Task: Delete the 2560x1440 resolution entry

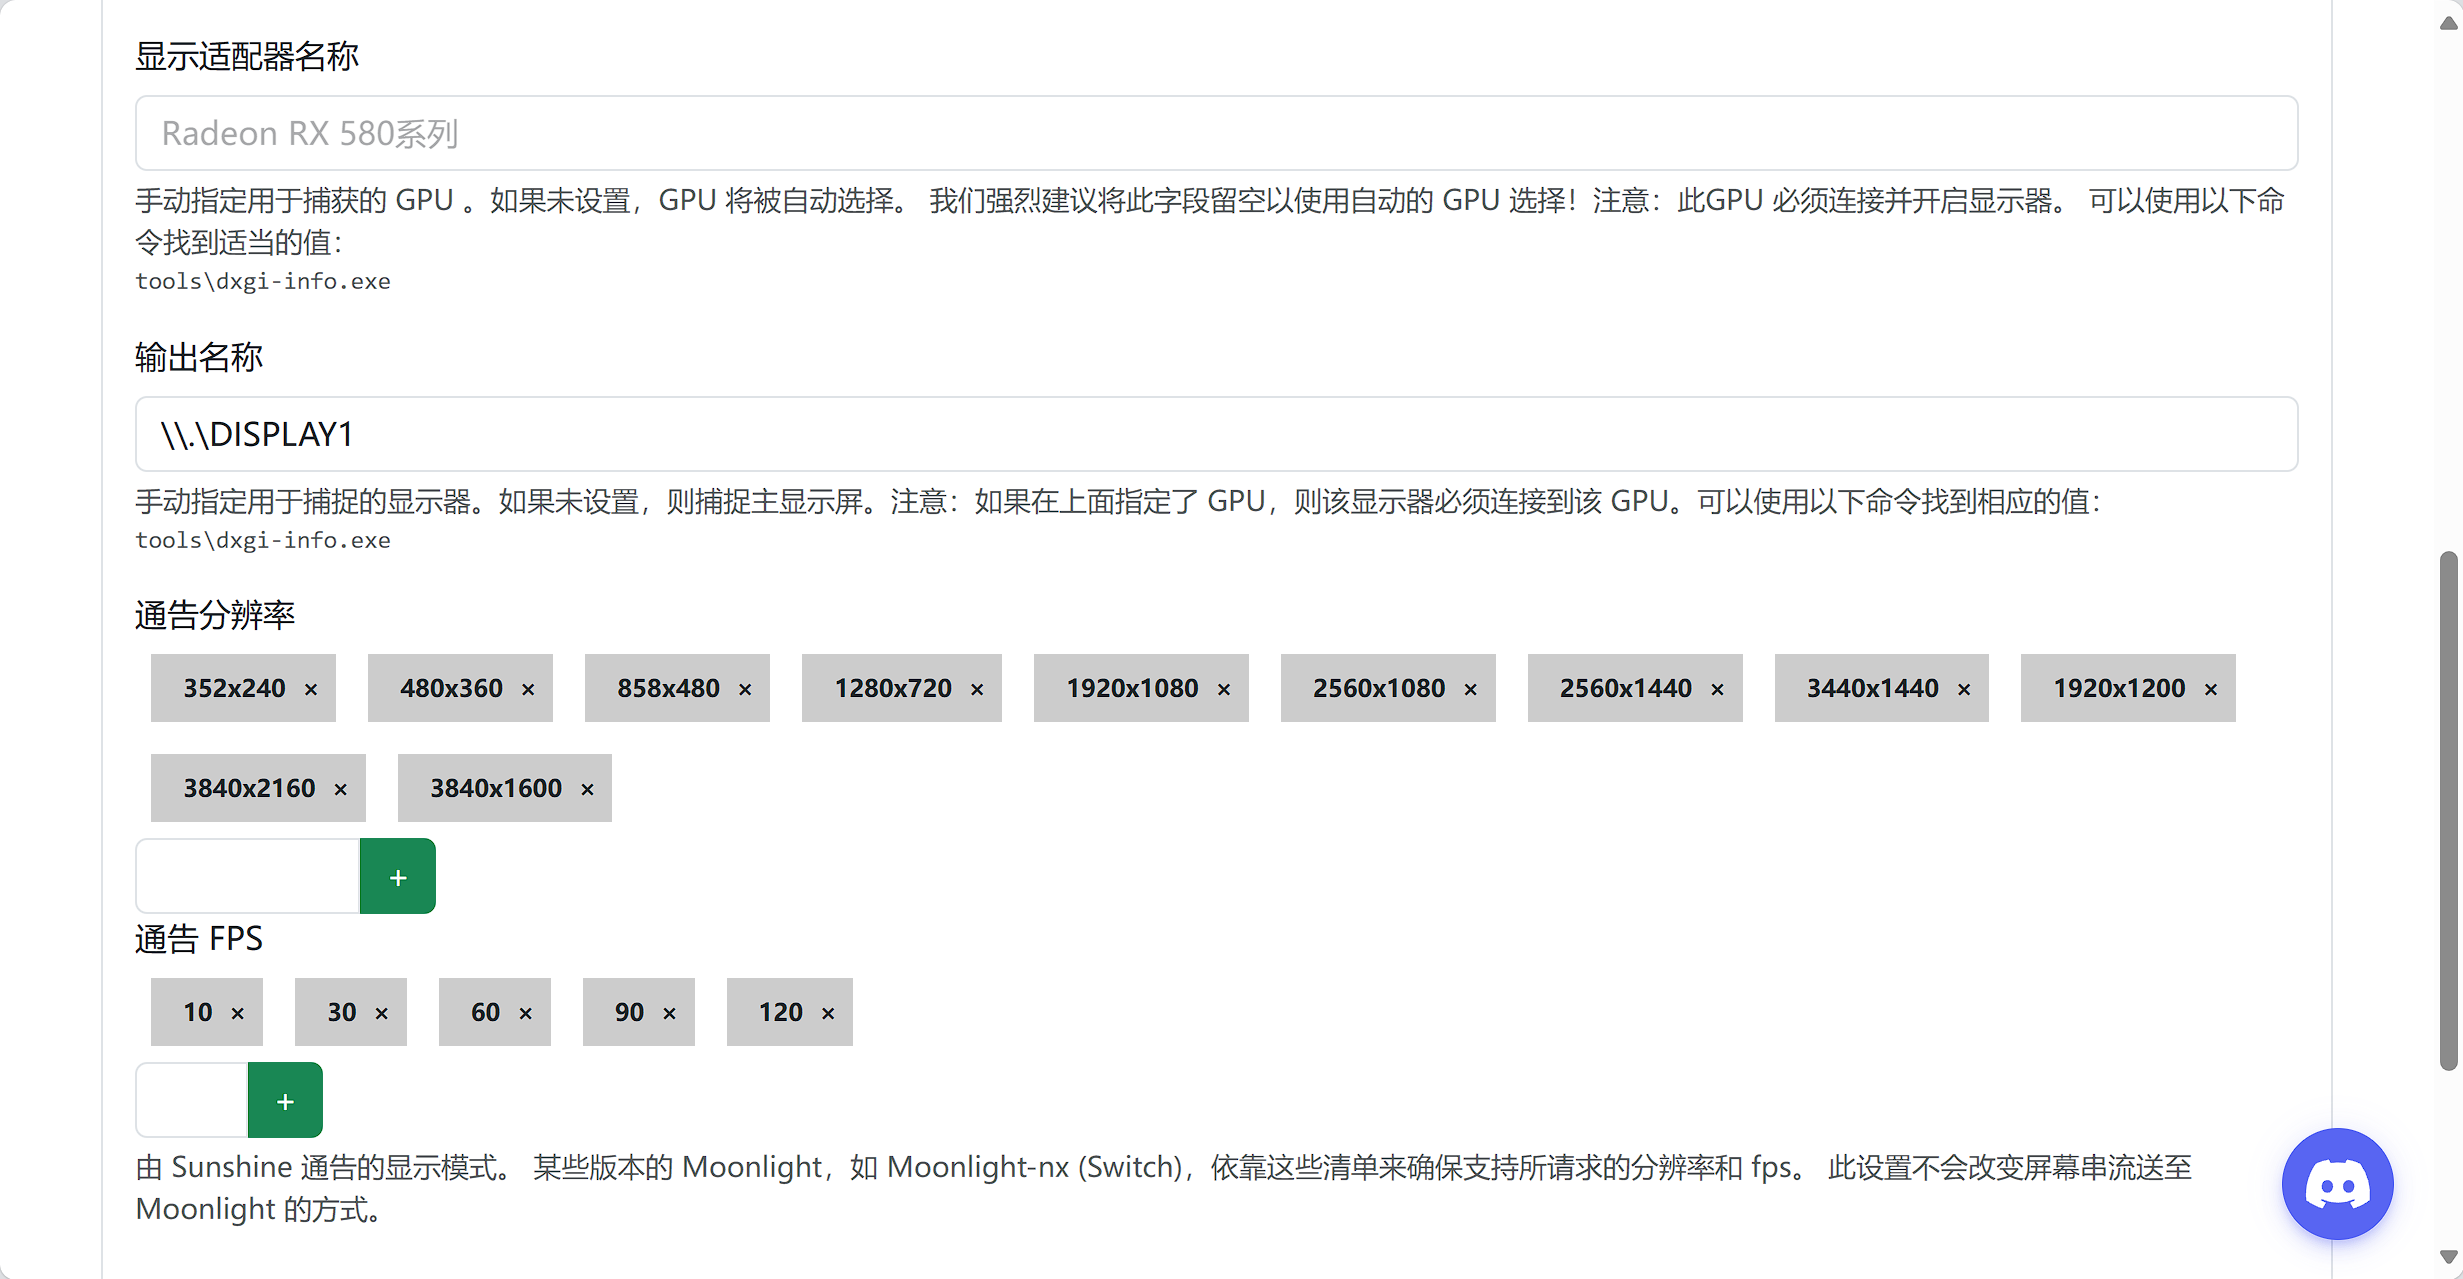Action: (1717, 689)
